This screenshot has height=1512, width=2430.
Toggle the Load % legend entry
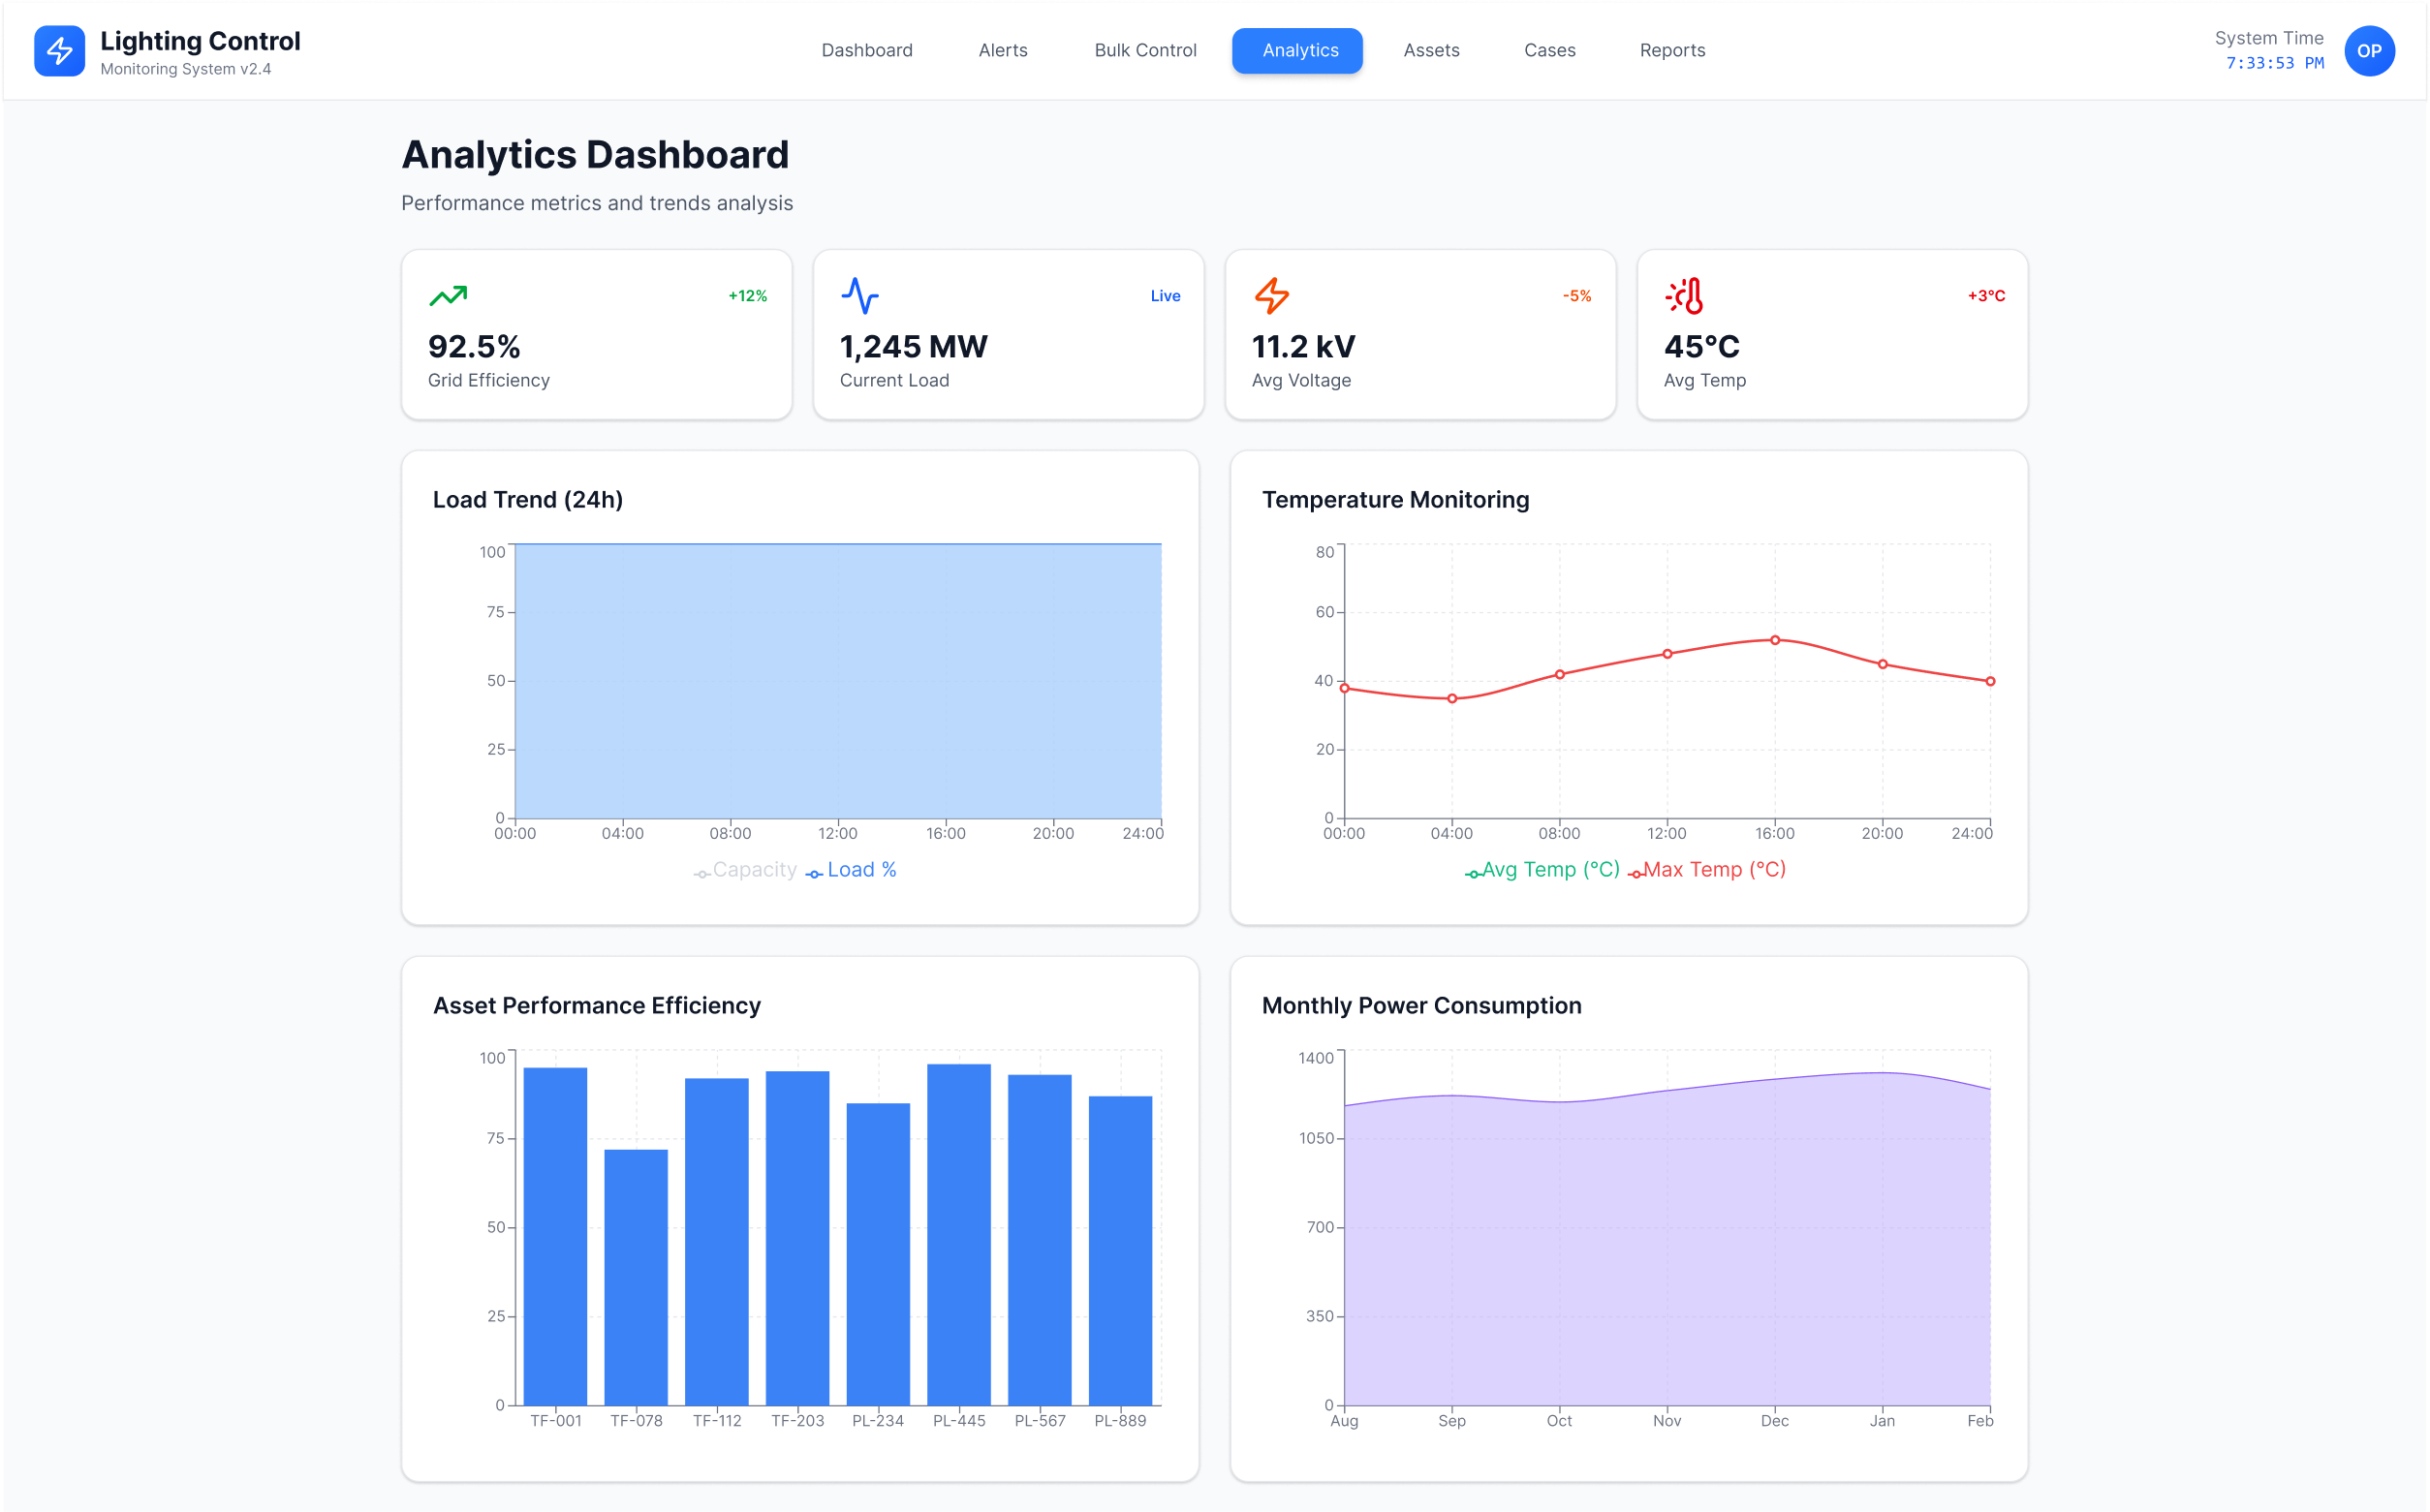pos(851,870)
